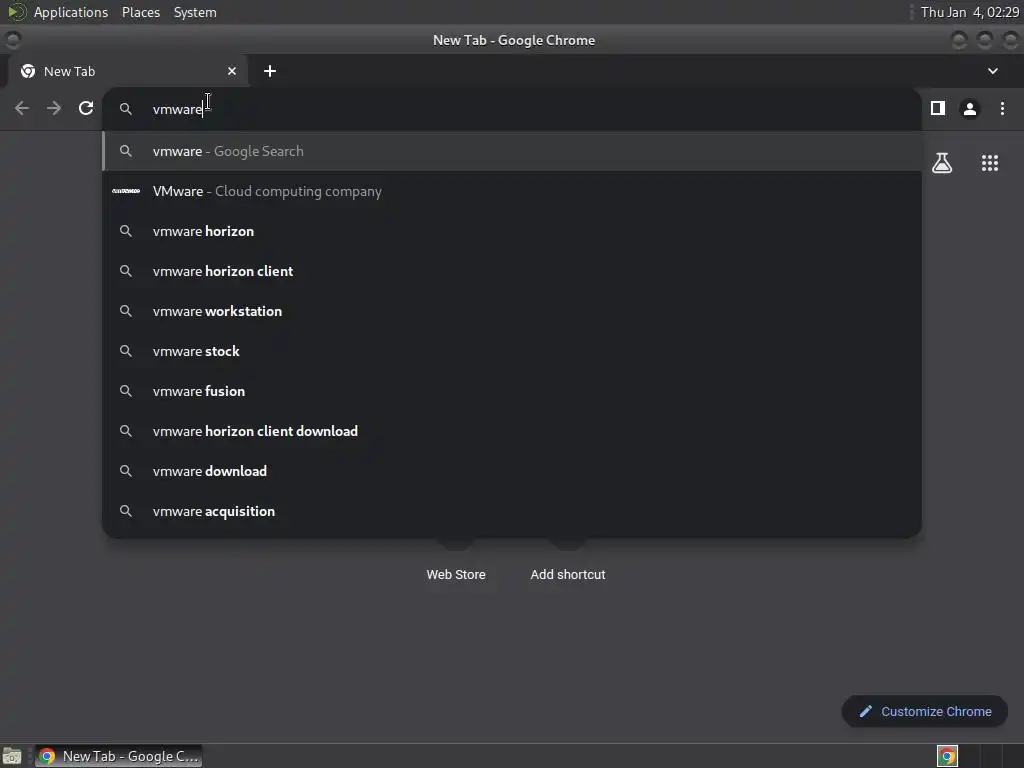The image size is (1024, 768).
Task: Click search icon beside 'vmware stock'
Action: coord(126,351)
